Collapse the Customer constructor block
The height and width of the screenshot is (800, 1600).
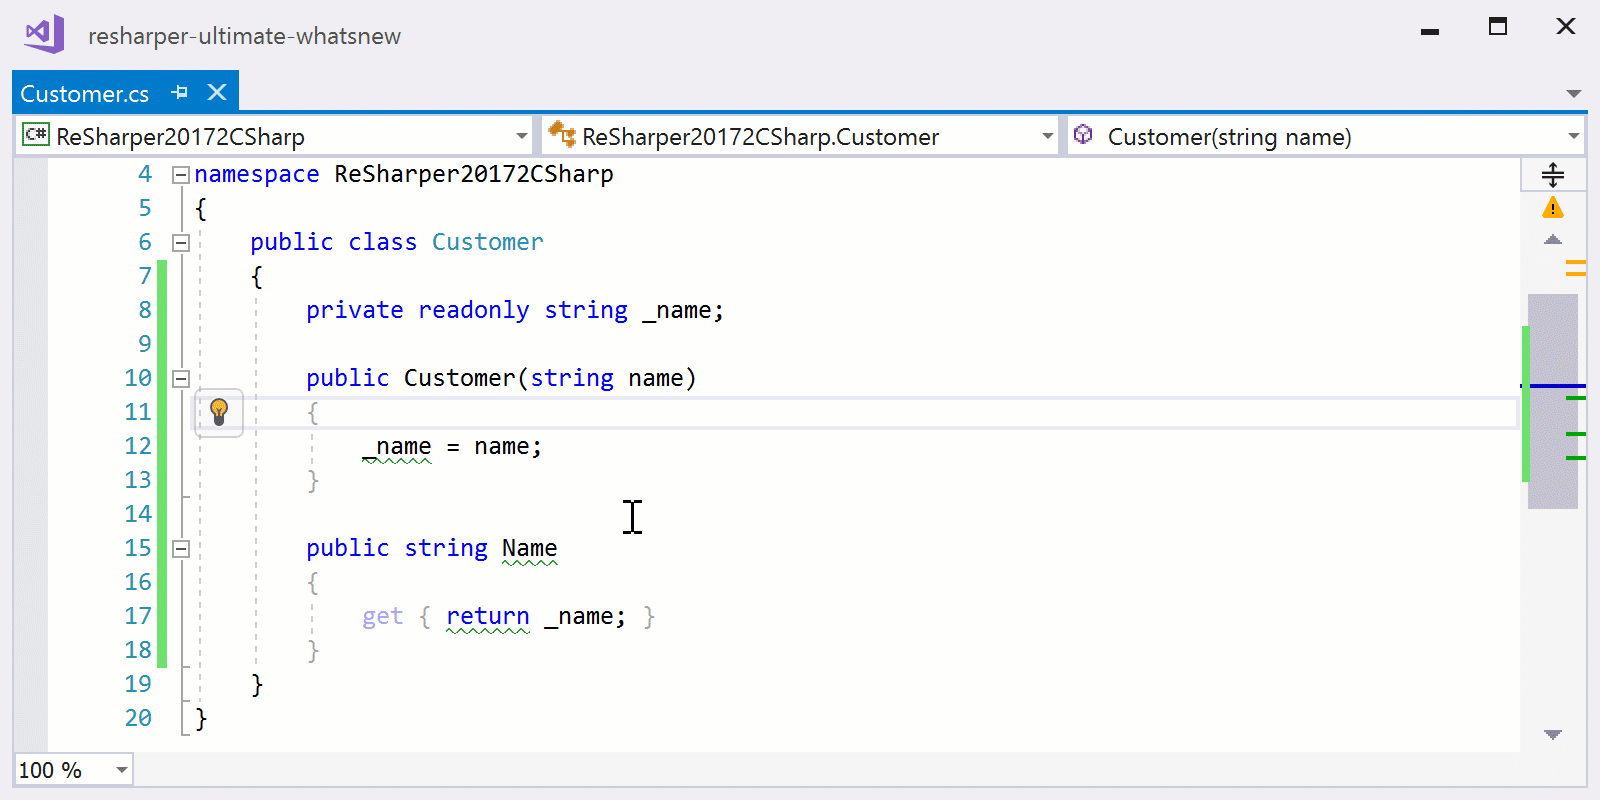pyautogui.click(x=181, y=379)
